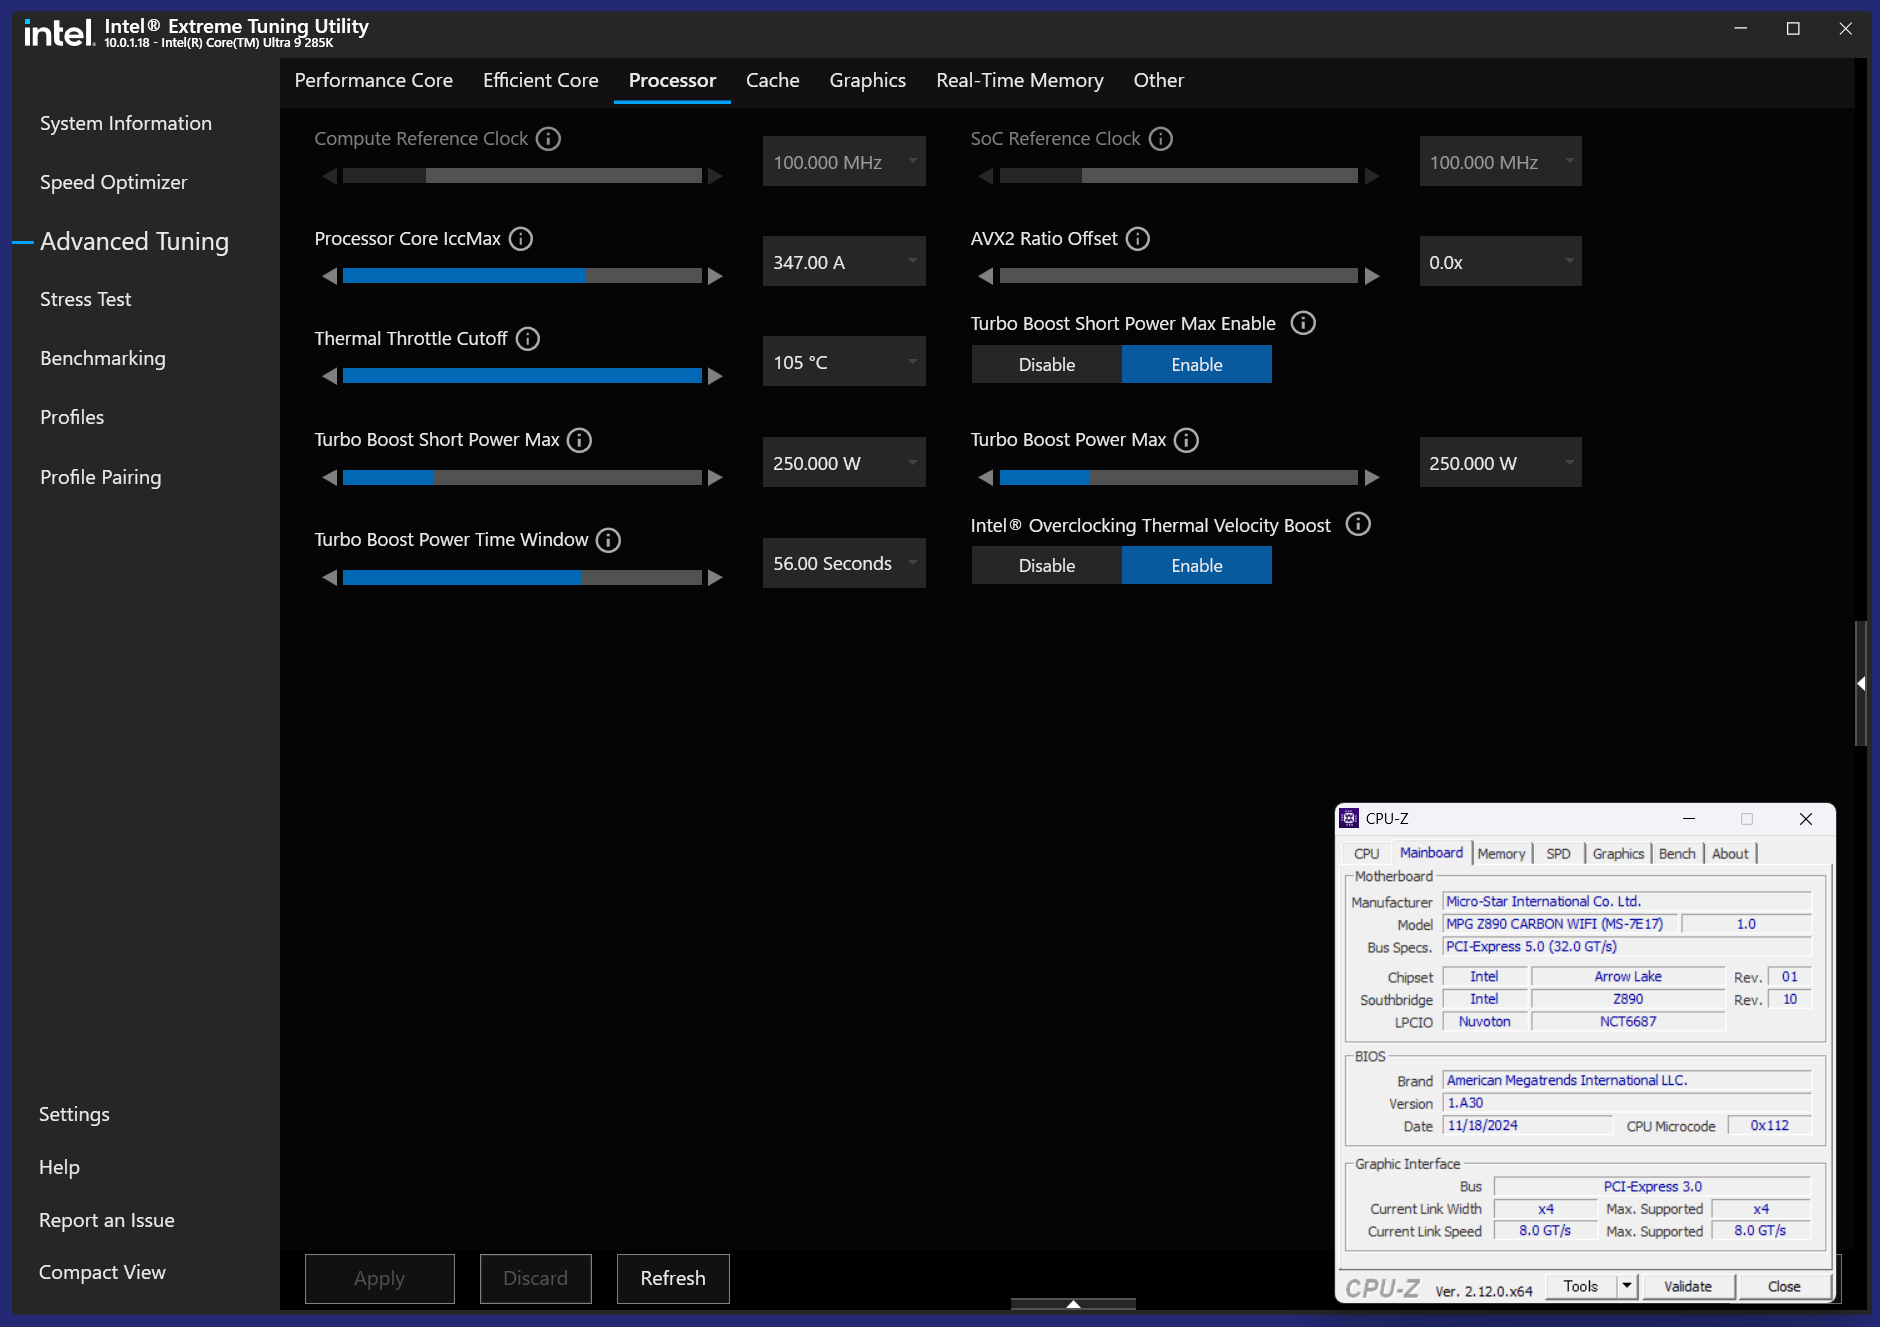Open the Processor Core IccMax 347.00 A dropdown

point(844,261)
